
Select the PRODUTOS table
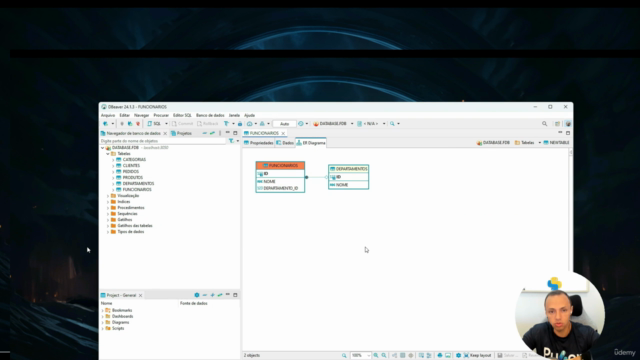pos(133,178)
